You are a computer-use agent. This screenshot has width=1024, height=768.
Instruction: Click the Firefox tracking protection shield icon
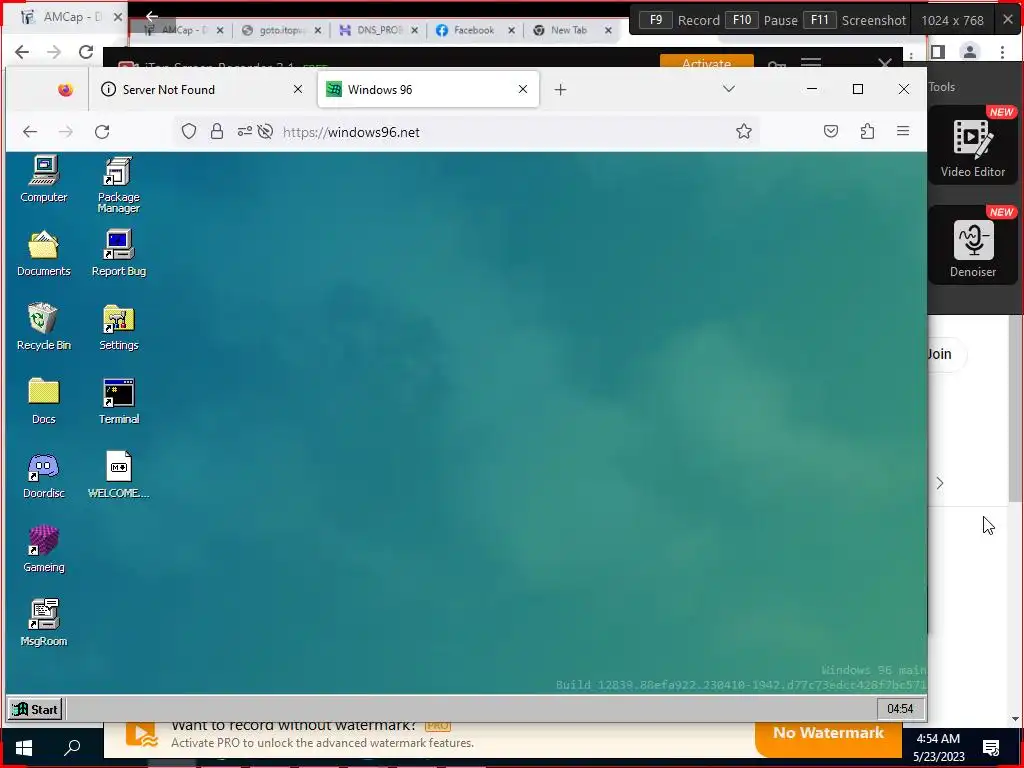(189, 132)
